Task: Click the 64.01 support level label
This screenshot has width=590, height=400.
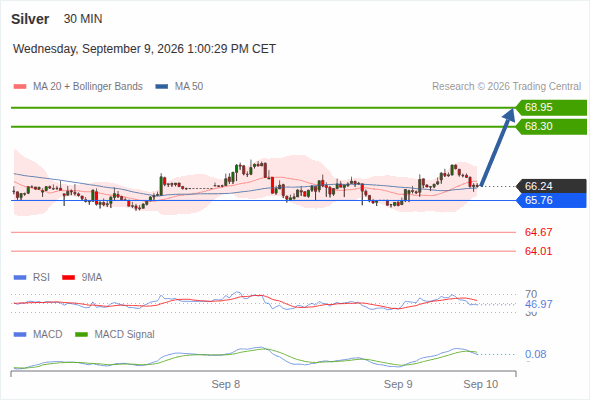Action: click(x=538, y=251)
